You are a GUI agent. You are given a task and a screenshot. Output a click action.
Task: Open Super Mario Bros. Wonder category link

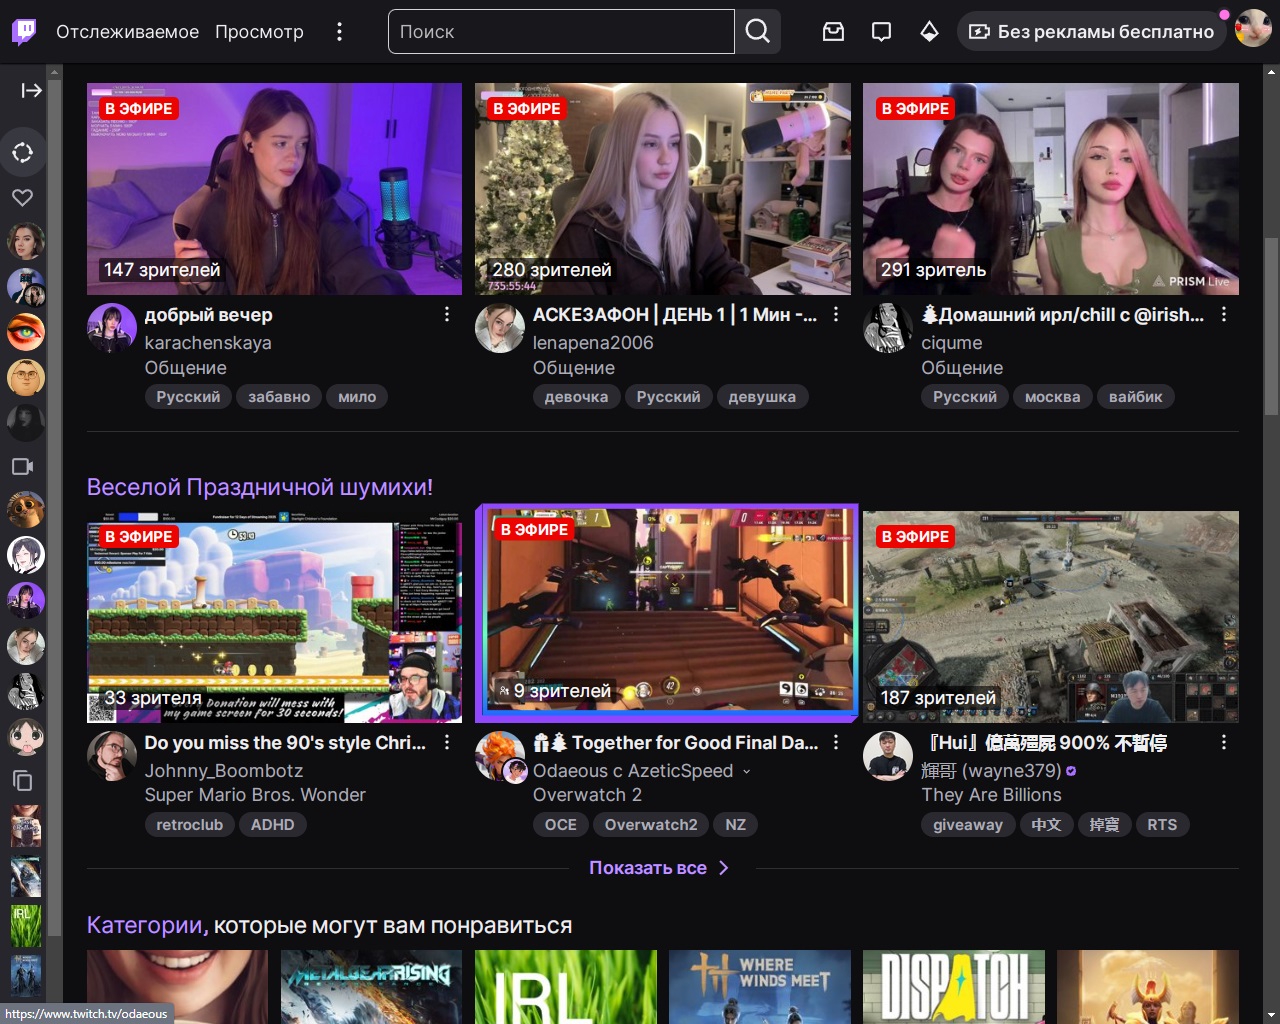point(255,795)
